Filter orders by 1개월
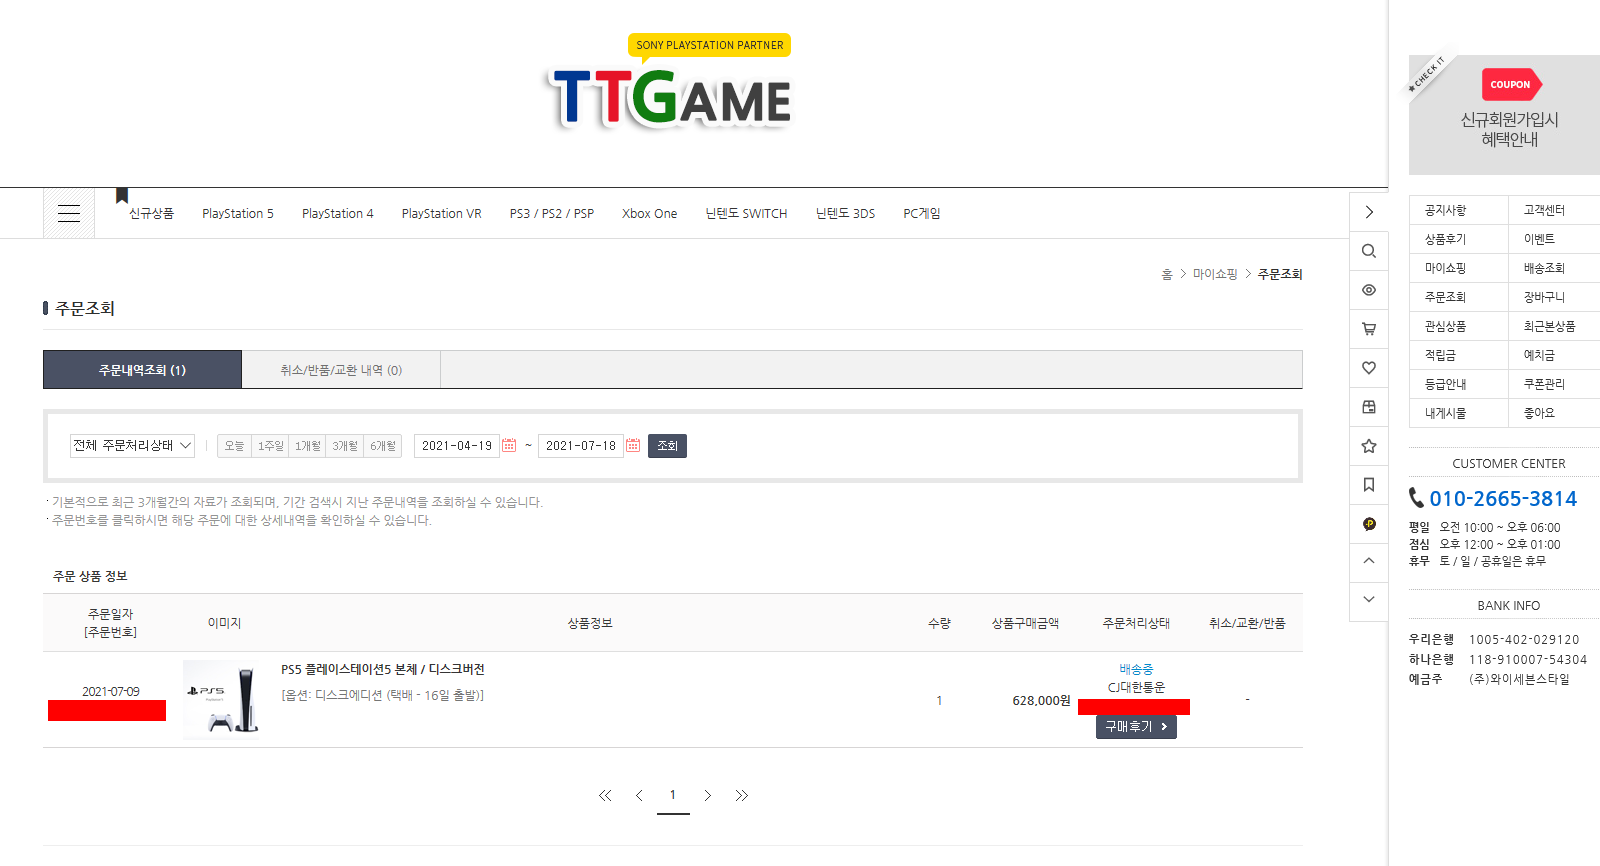The width and height of the screenshot is (1600, 866). point(308,446)
